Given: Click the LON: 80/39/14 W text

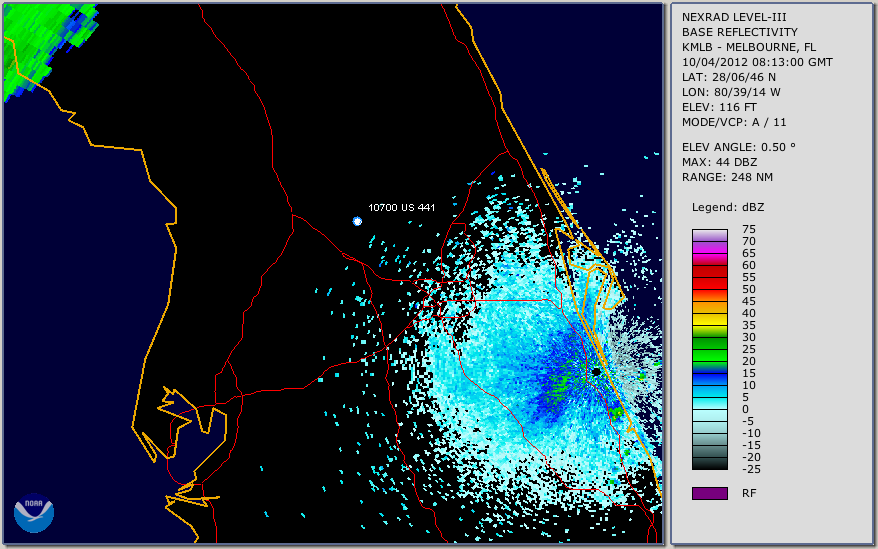Looking at the screenshot, I should (731, 92).
